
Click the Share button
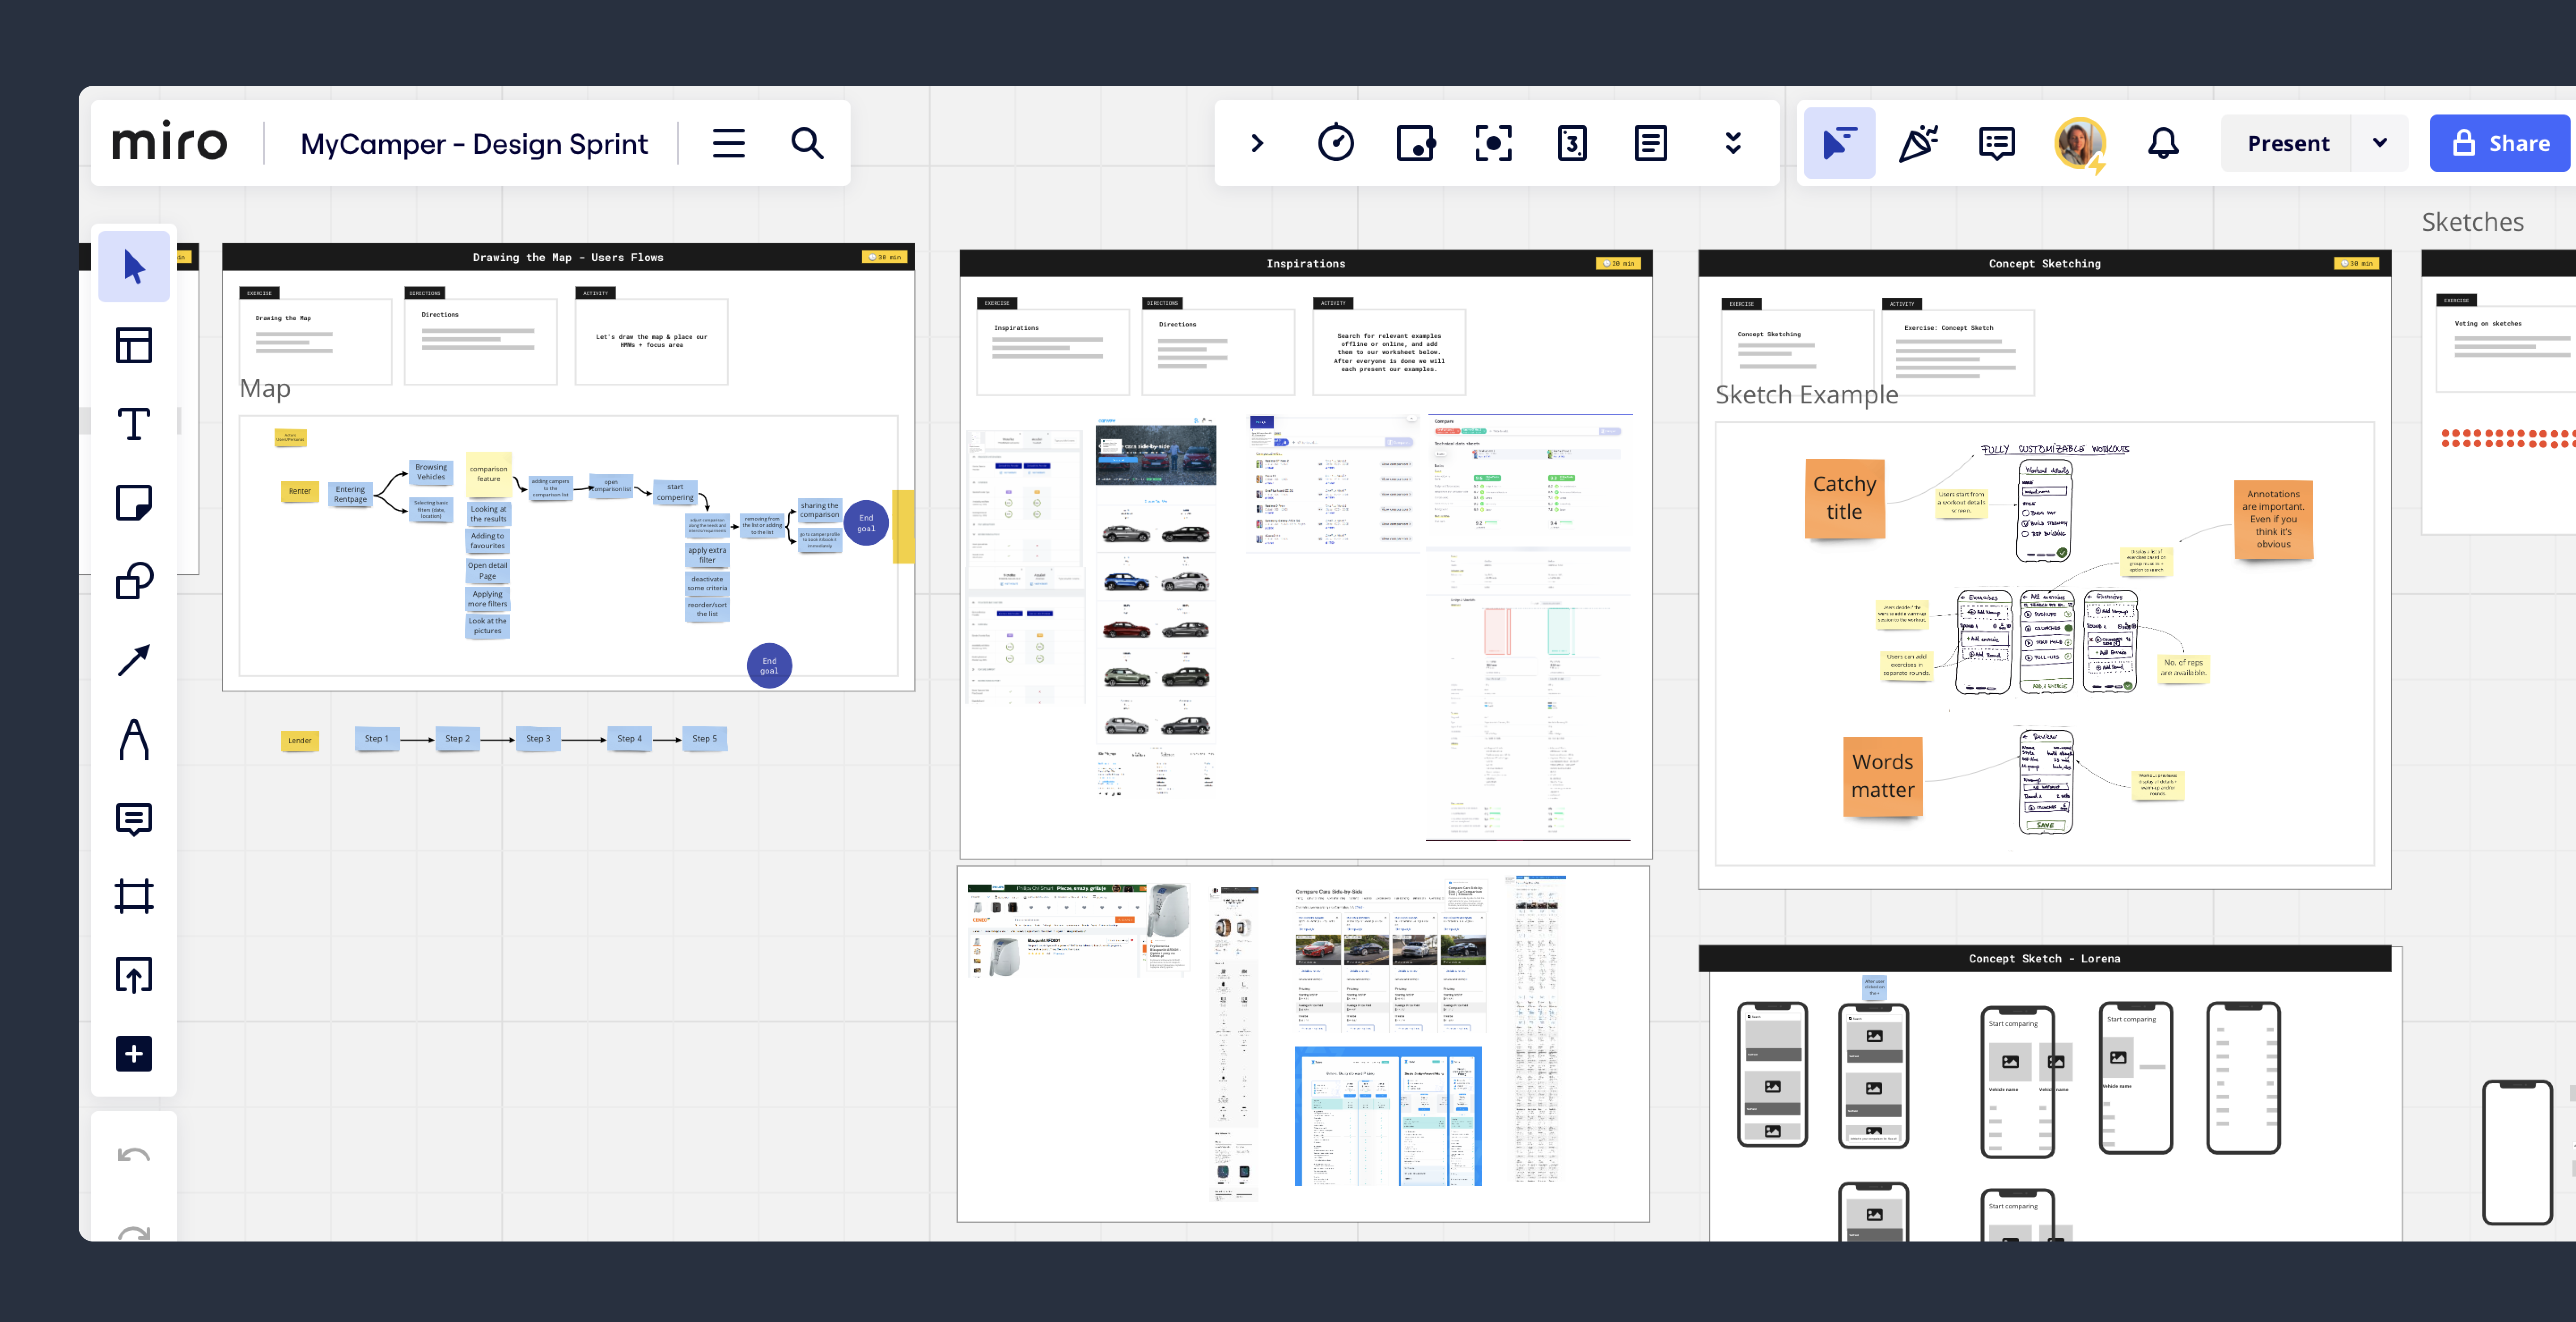click(2500, 143)
